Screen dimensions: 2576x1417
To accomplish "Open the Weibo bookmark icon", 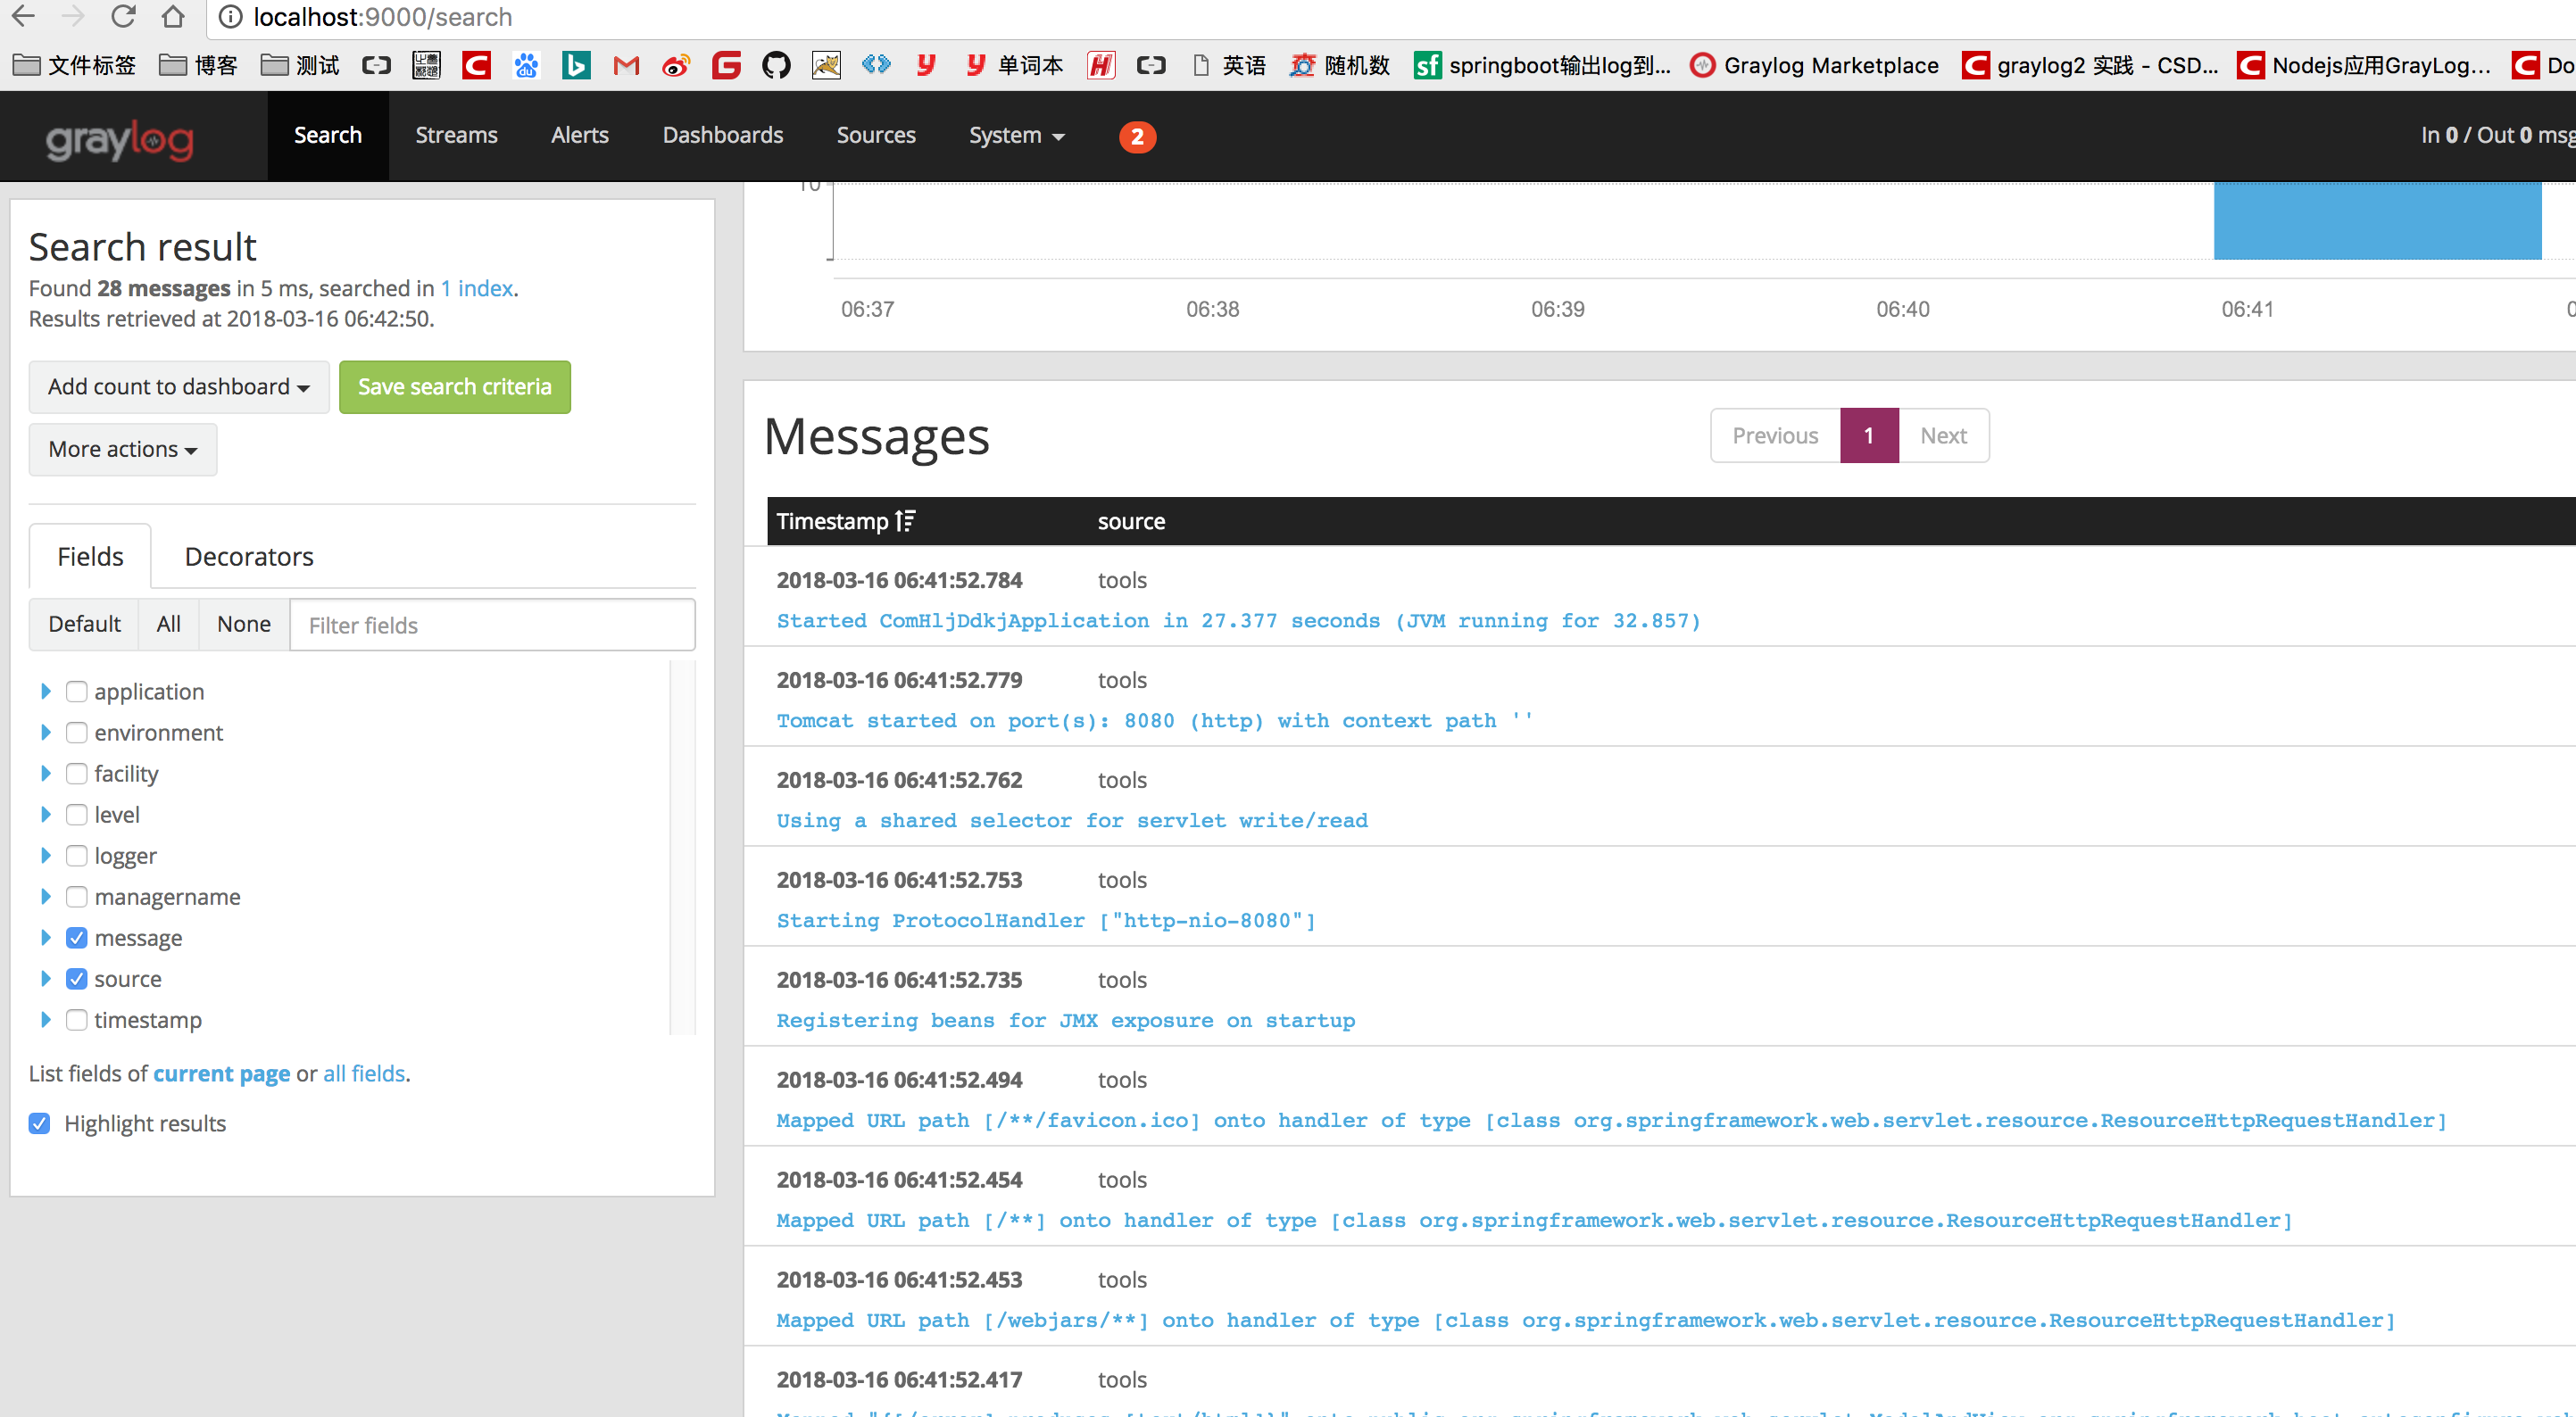I will point(676,66).
